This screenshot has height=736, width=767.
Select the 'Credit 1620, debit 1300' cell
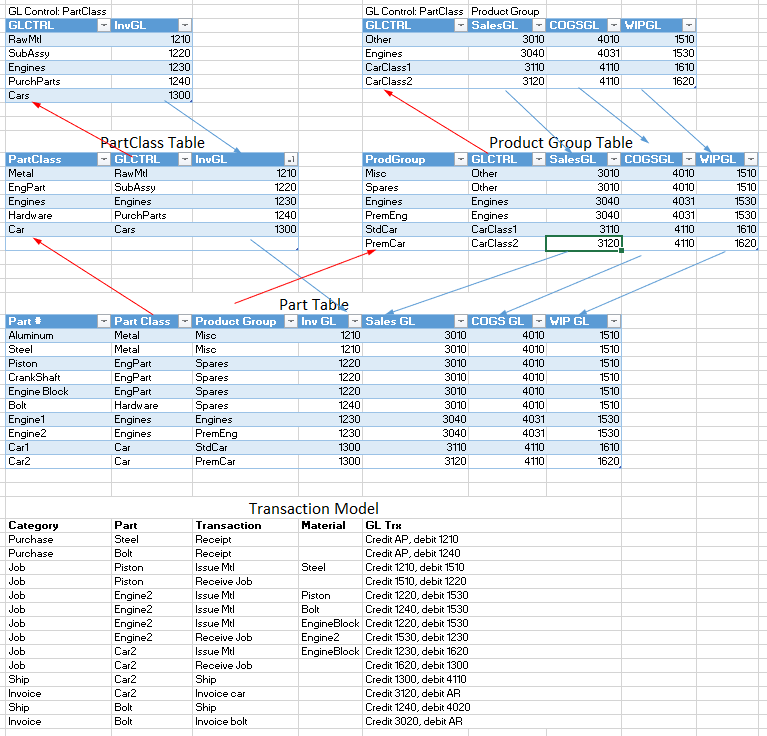417,666
